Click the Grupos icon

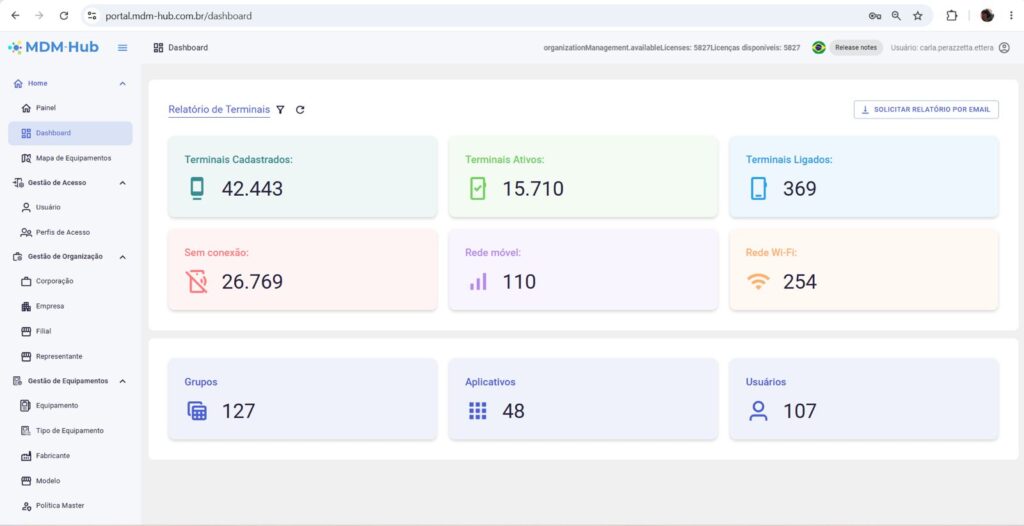[x=197, y=411]
